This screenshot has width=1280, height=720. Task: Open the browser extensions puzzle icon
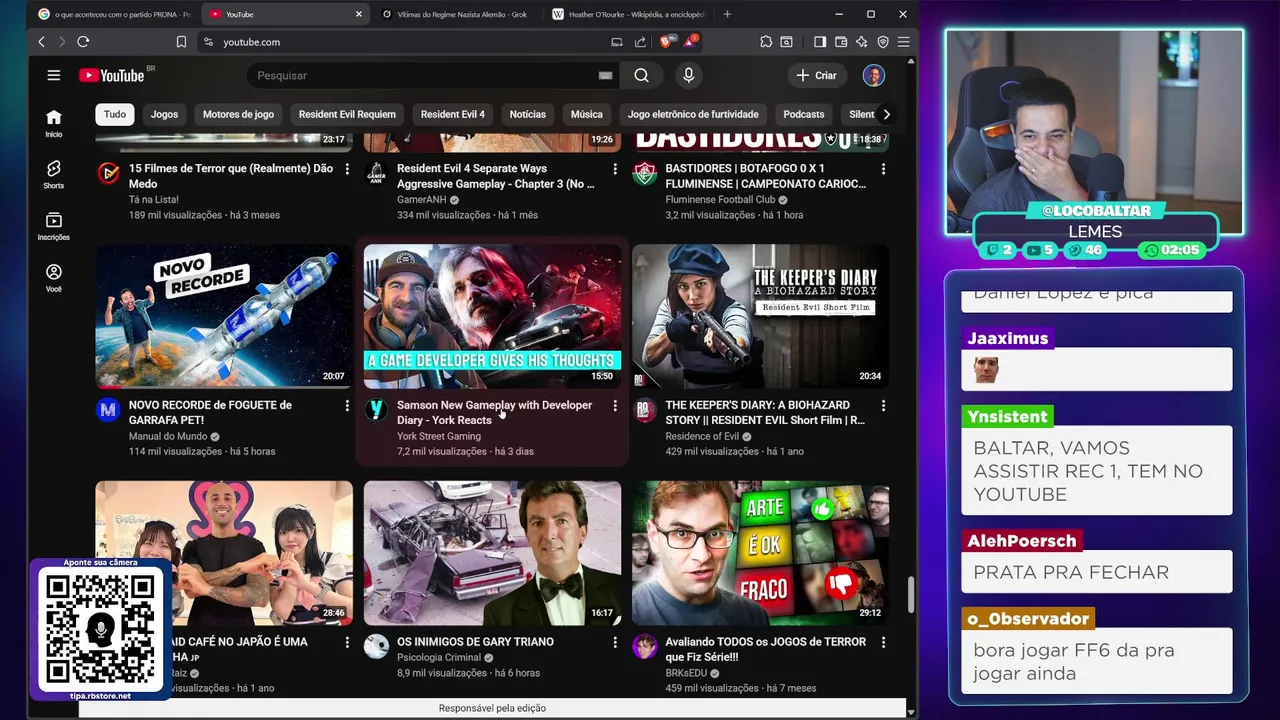pos(766,42)
